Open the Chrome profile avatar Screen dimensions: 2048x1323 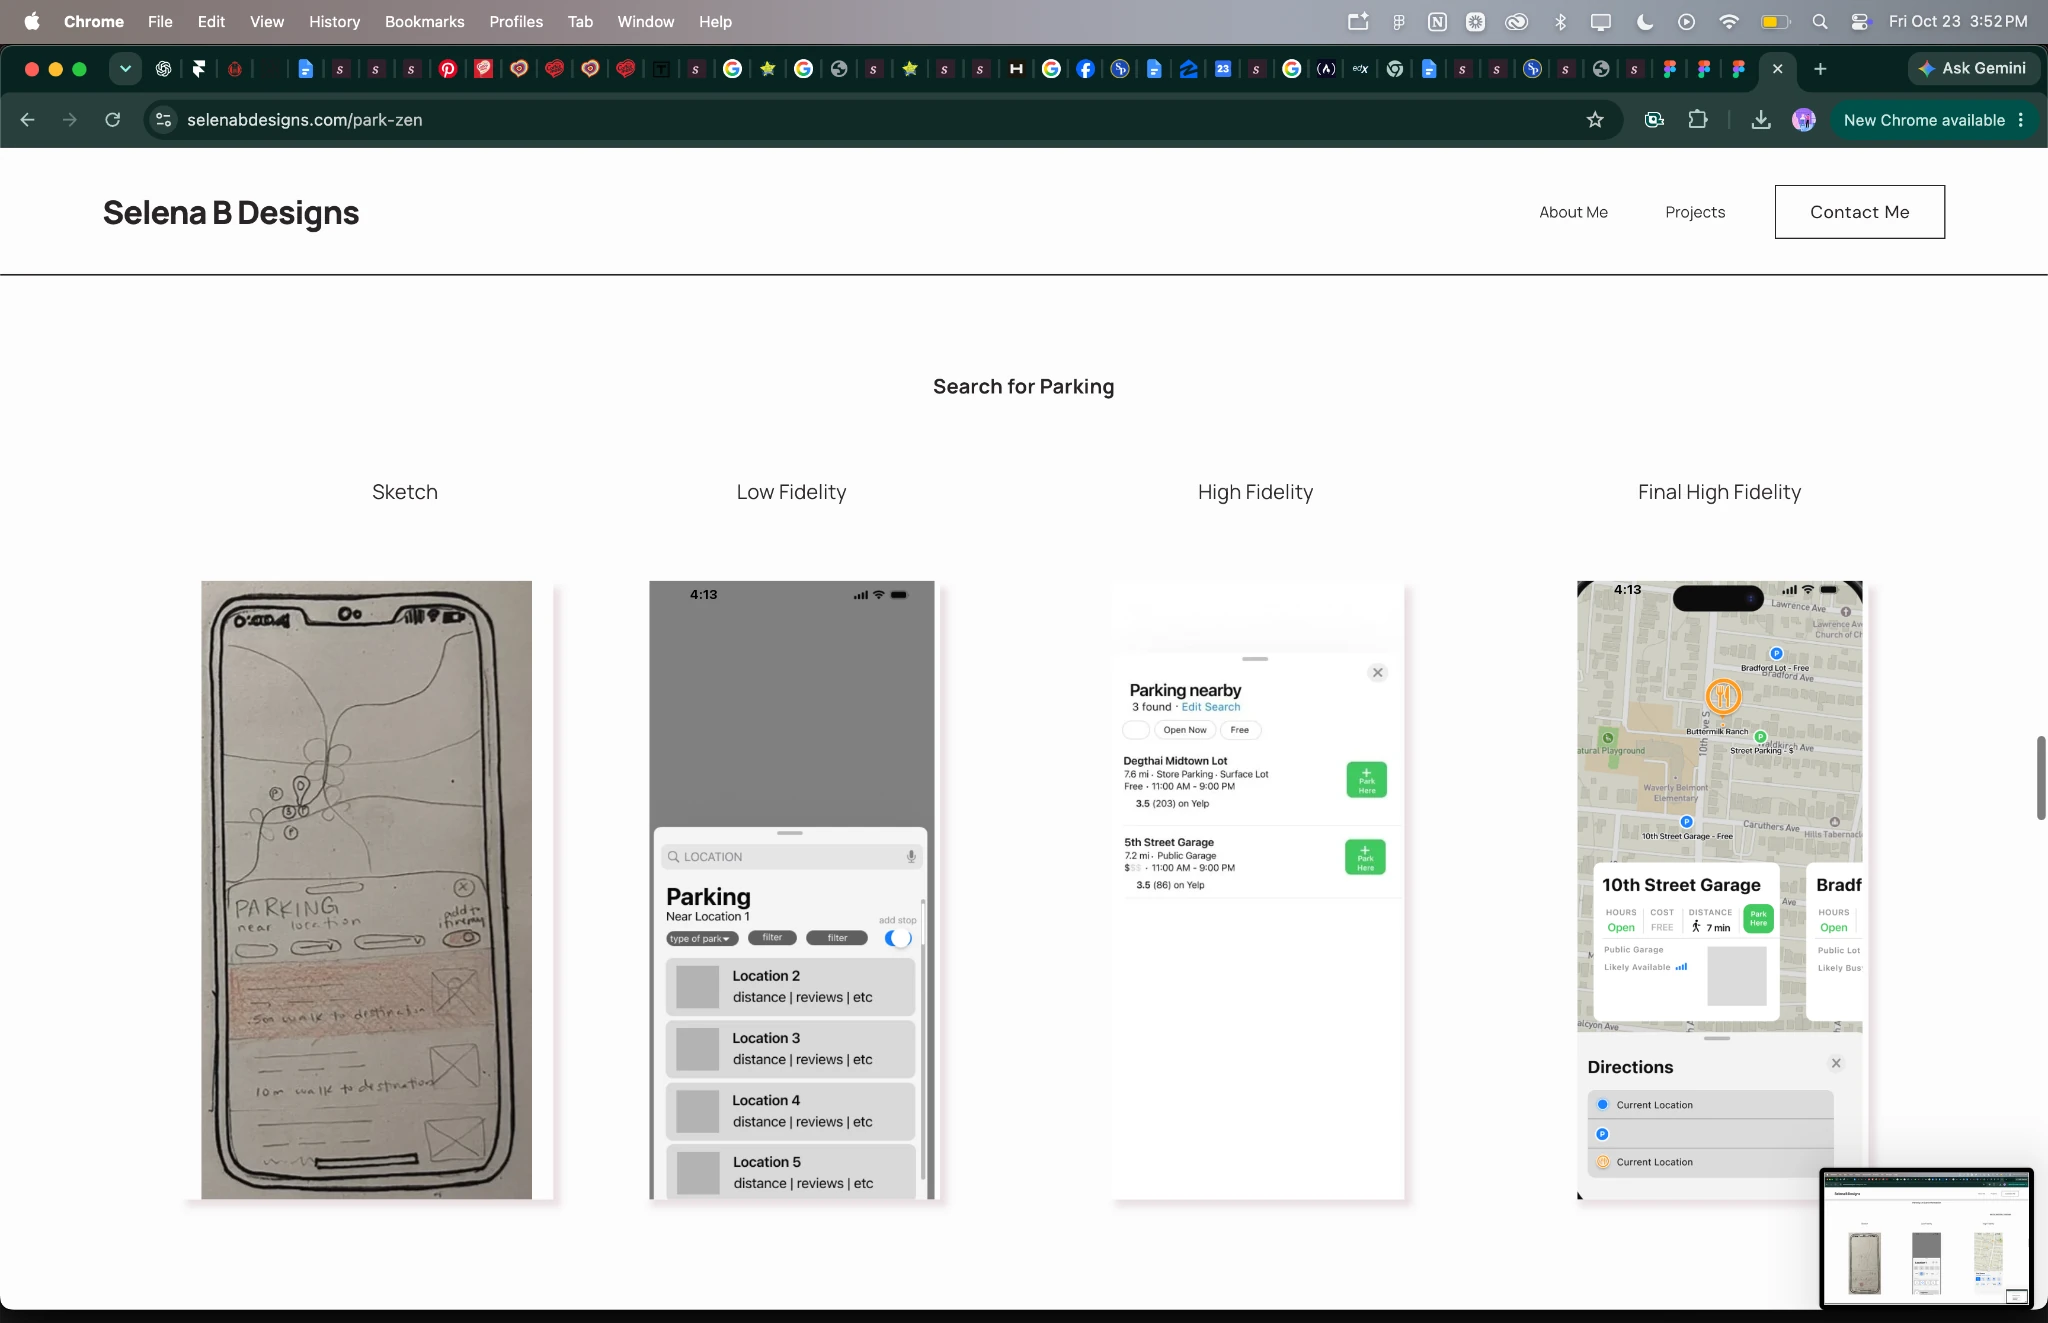click(x=1804, y=120)
